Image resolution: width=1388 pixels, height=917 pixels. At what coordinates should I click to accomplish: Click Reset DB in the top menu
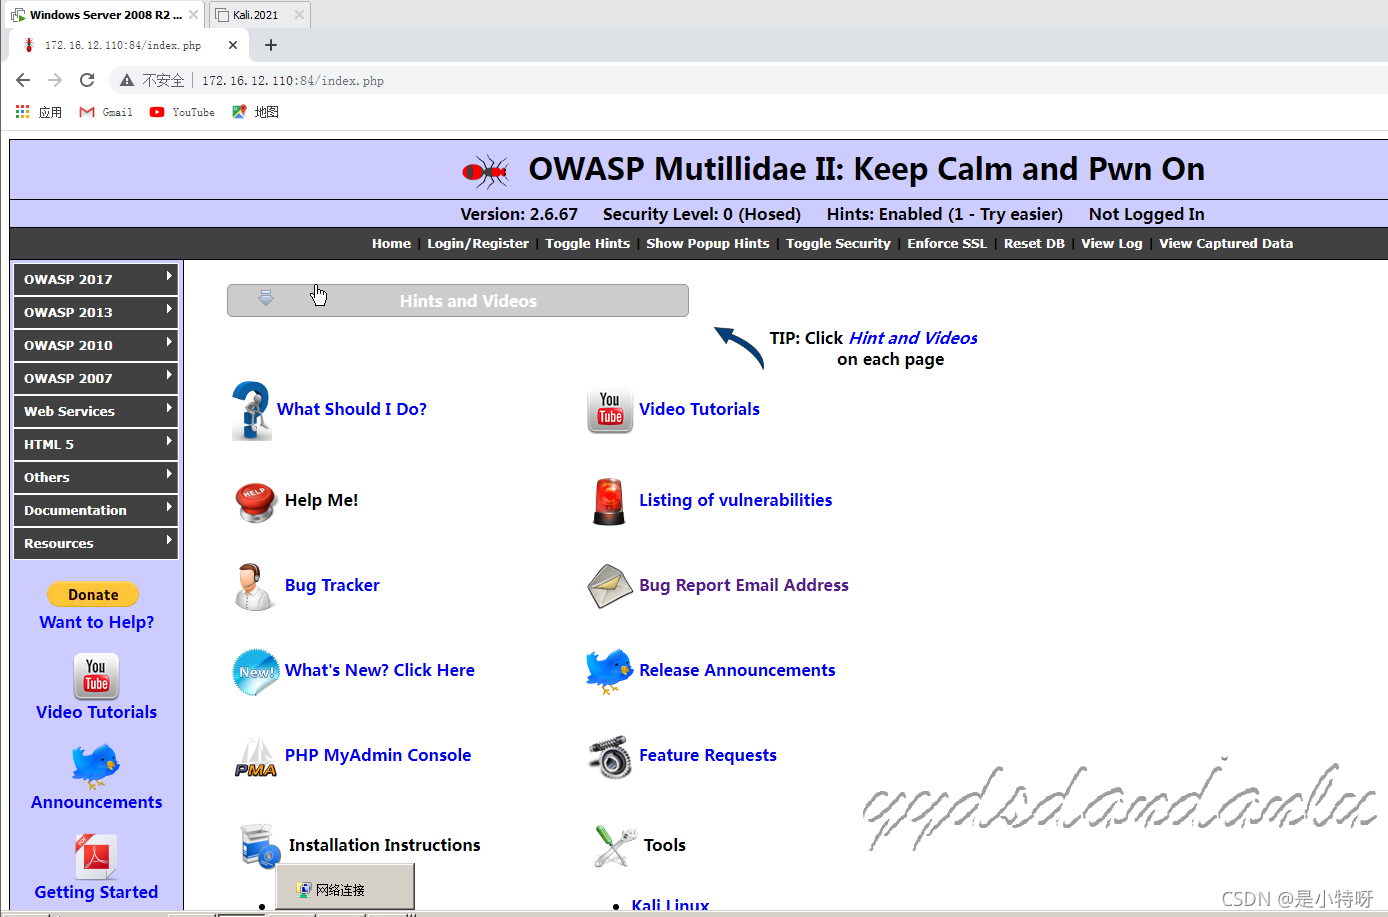pyautogui.click(x=1034, y=243)
